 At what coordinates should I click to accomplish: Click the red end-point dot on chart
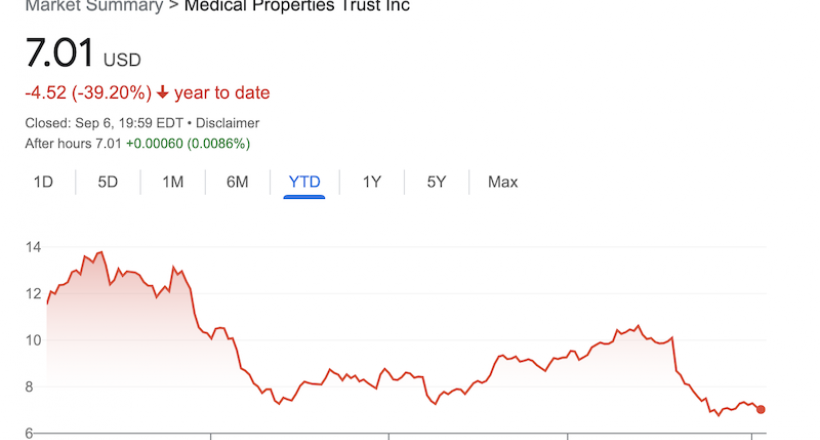click(x=760, y=410)
